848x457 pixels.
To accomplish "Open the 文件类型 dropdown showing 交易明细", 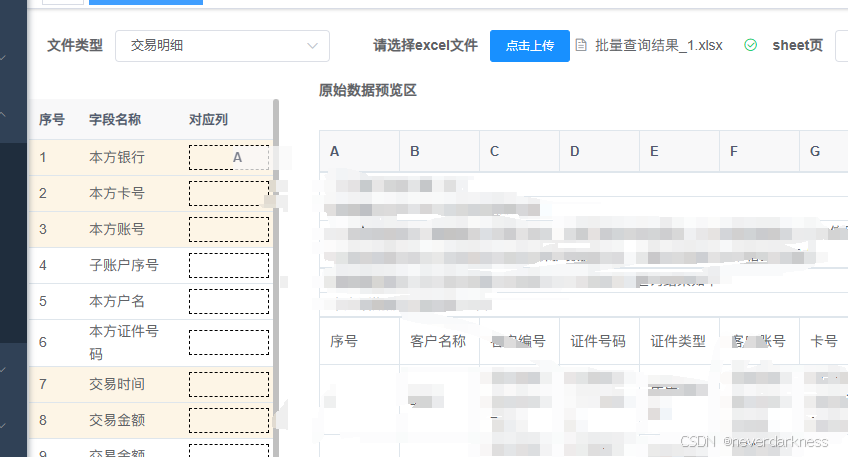I will pyautogui.click(x=222, y=46).
